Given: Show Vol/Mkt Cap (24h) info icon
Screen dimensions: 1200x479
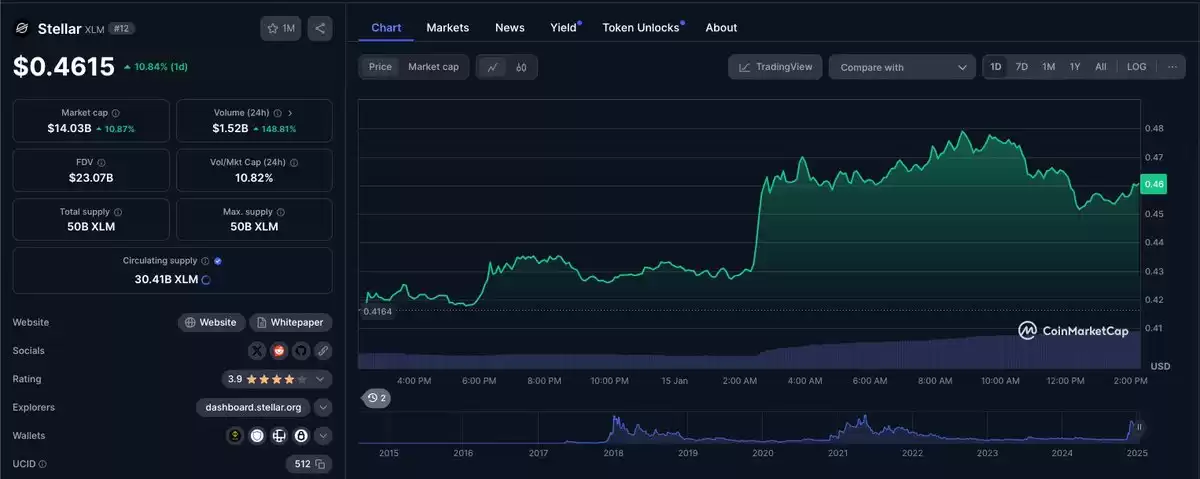Looking at the screenshot, I should coord(293,162).
